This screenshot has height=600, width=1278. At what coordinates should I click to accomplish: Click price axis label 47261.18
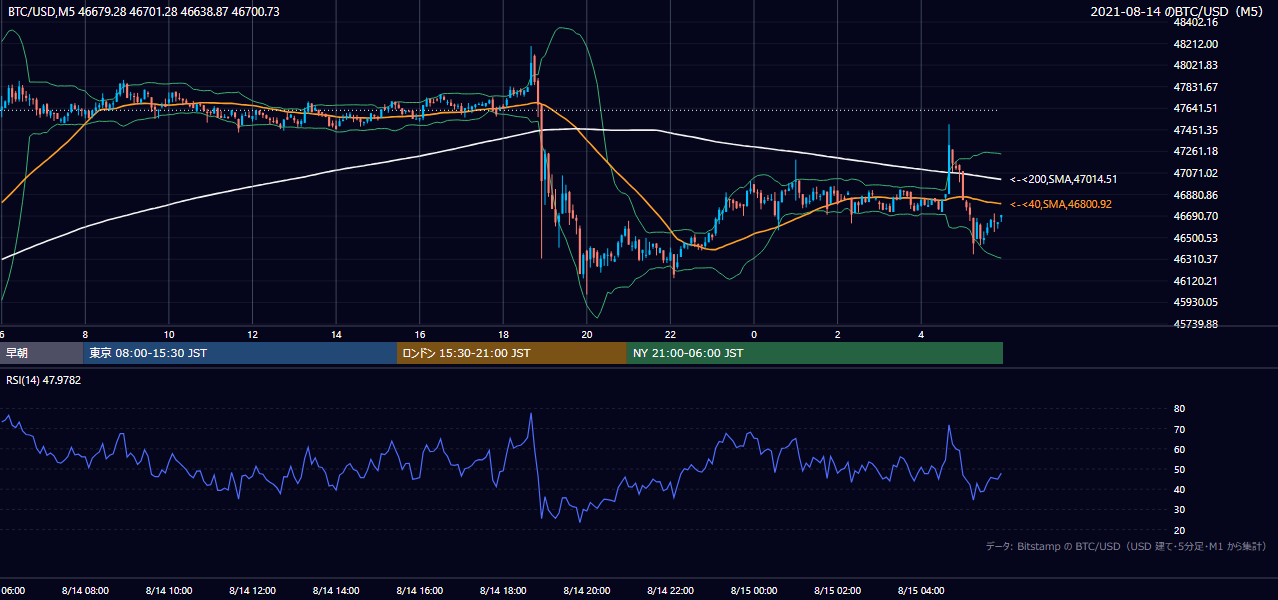tap(1196, 151)
